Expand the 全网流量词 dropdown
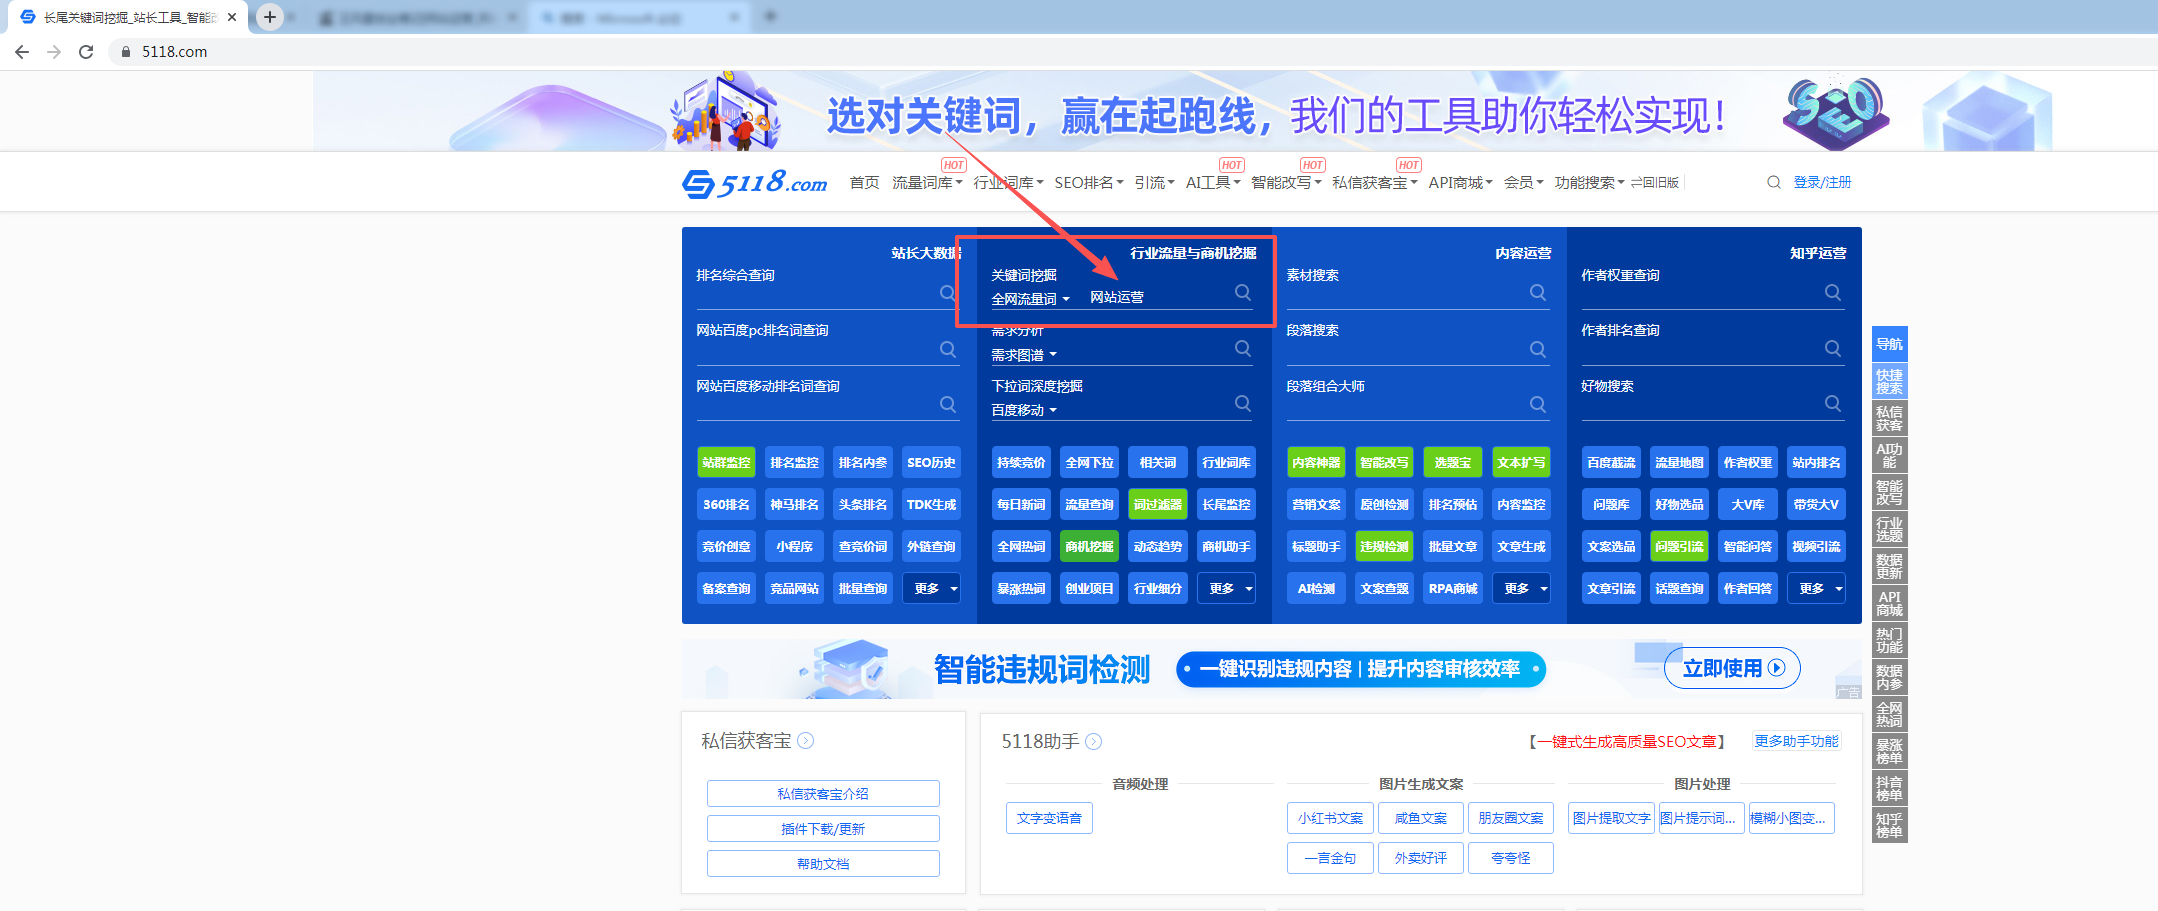The width and height of the screenshot is (2158, 911). coord(1031,297)
